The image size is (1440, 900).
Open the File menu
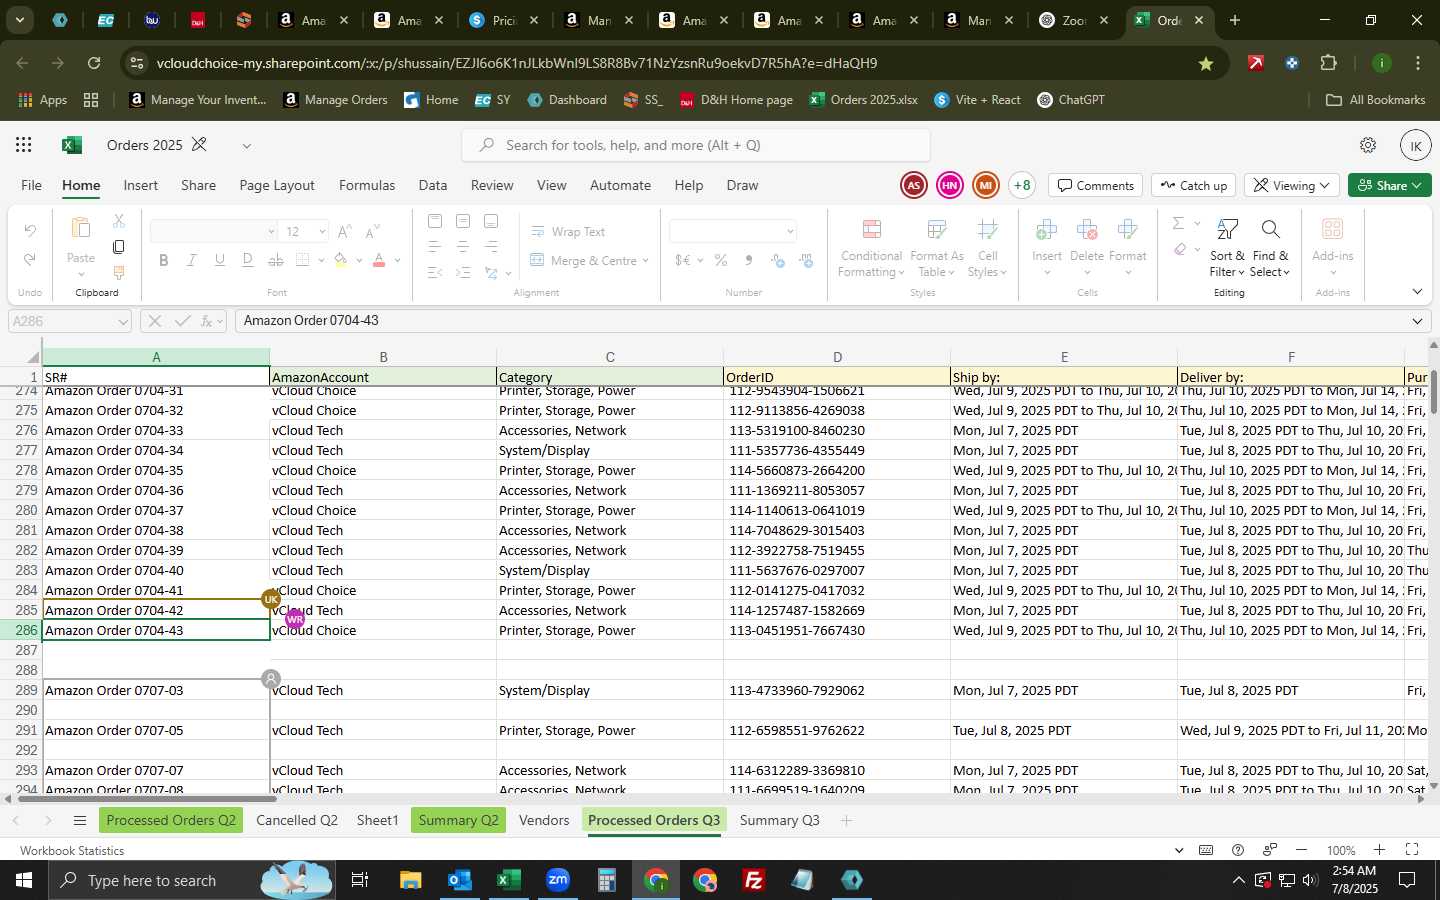pos(32,185)
